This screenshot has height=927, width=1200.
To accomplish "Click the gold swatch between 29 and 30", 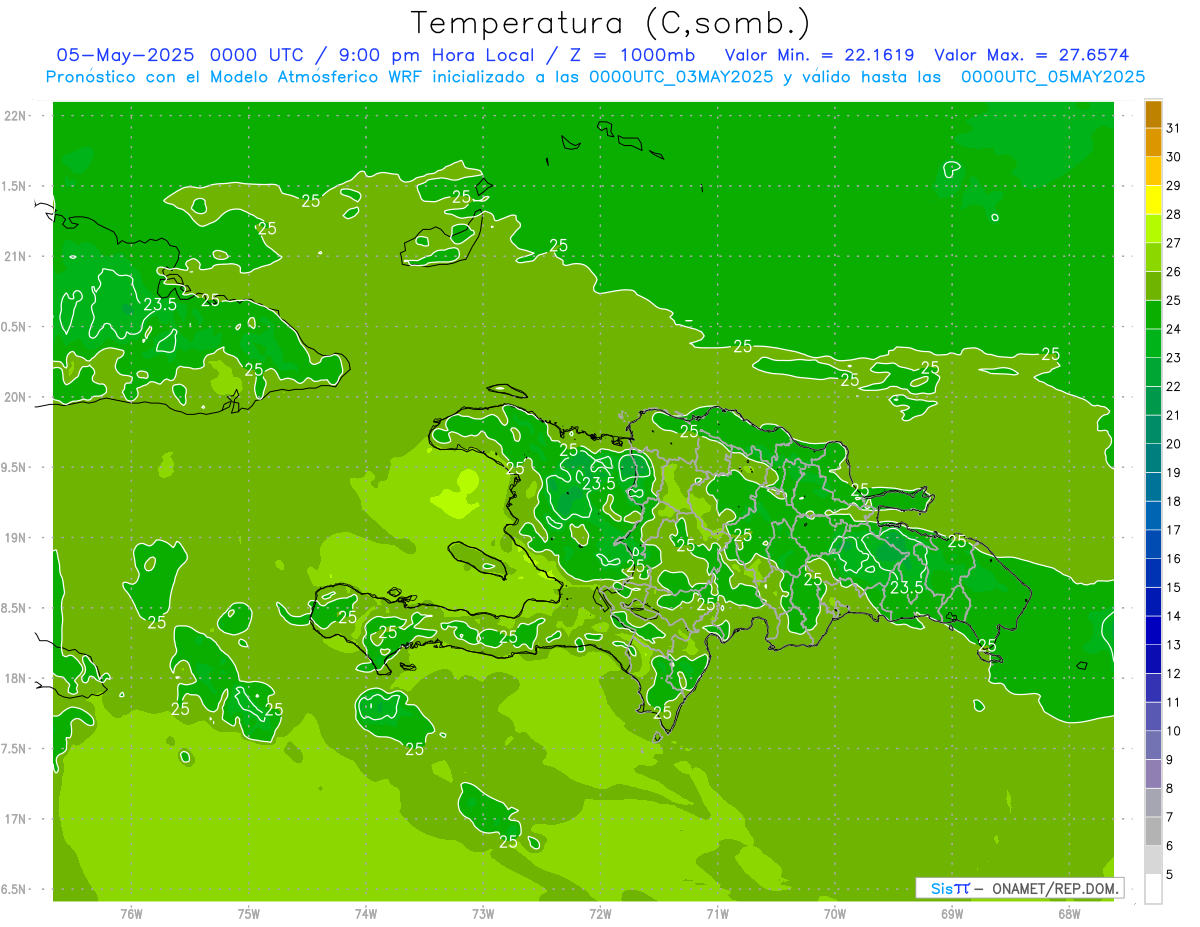I will coord(1153,172).
